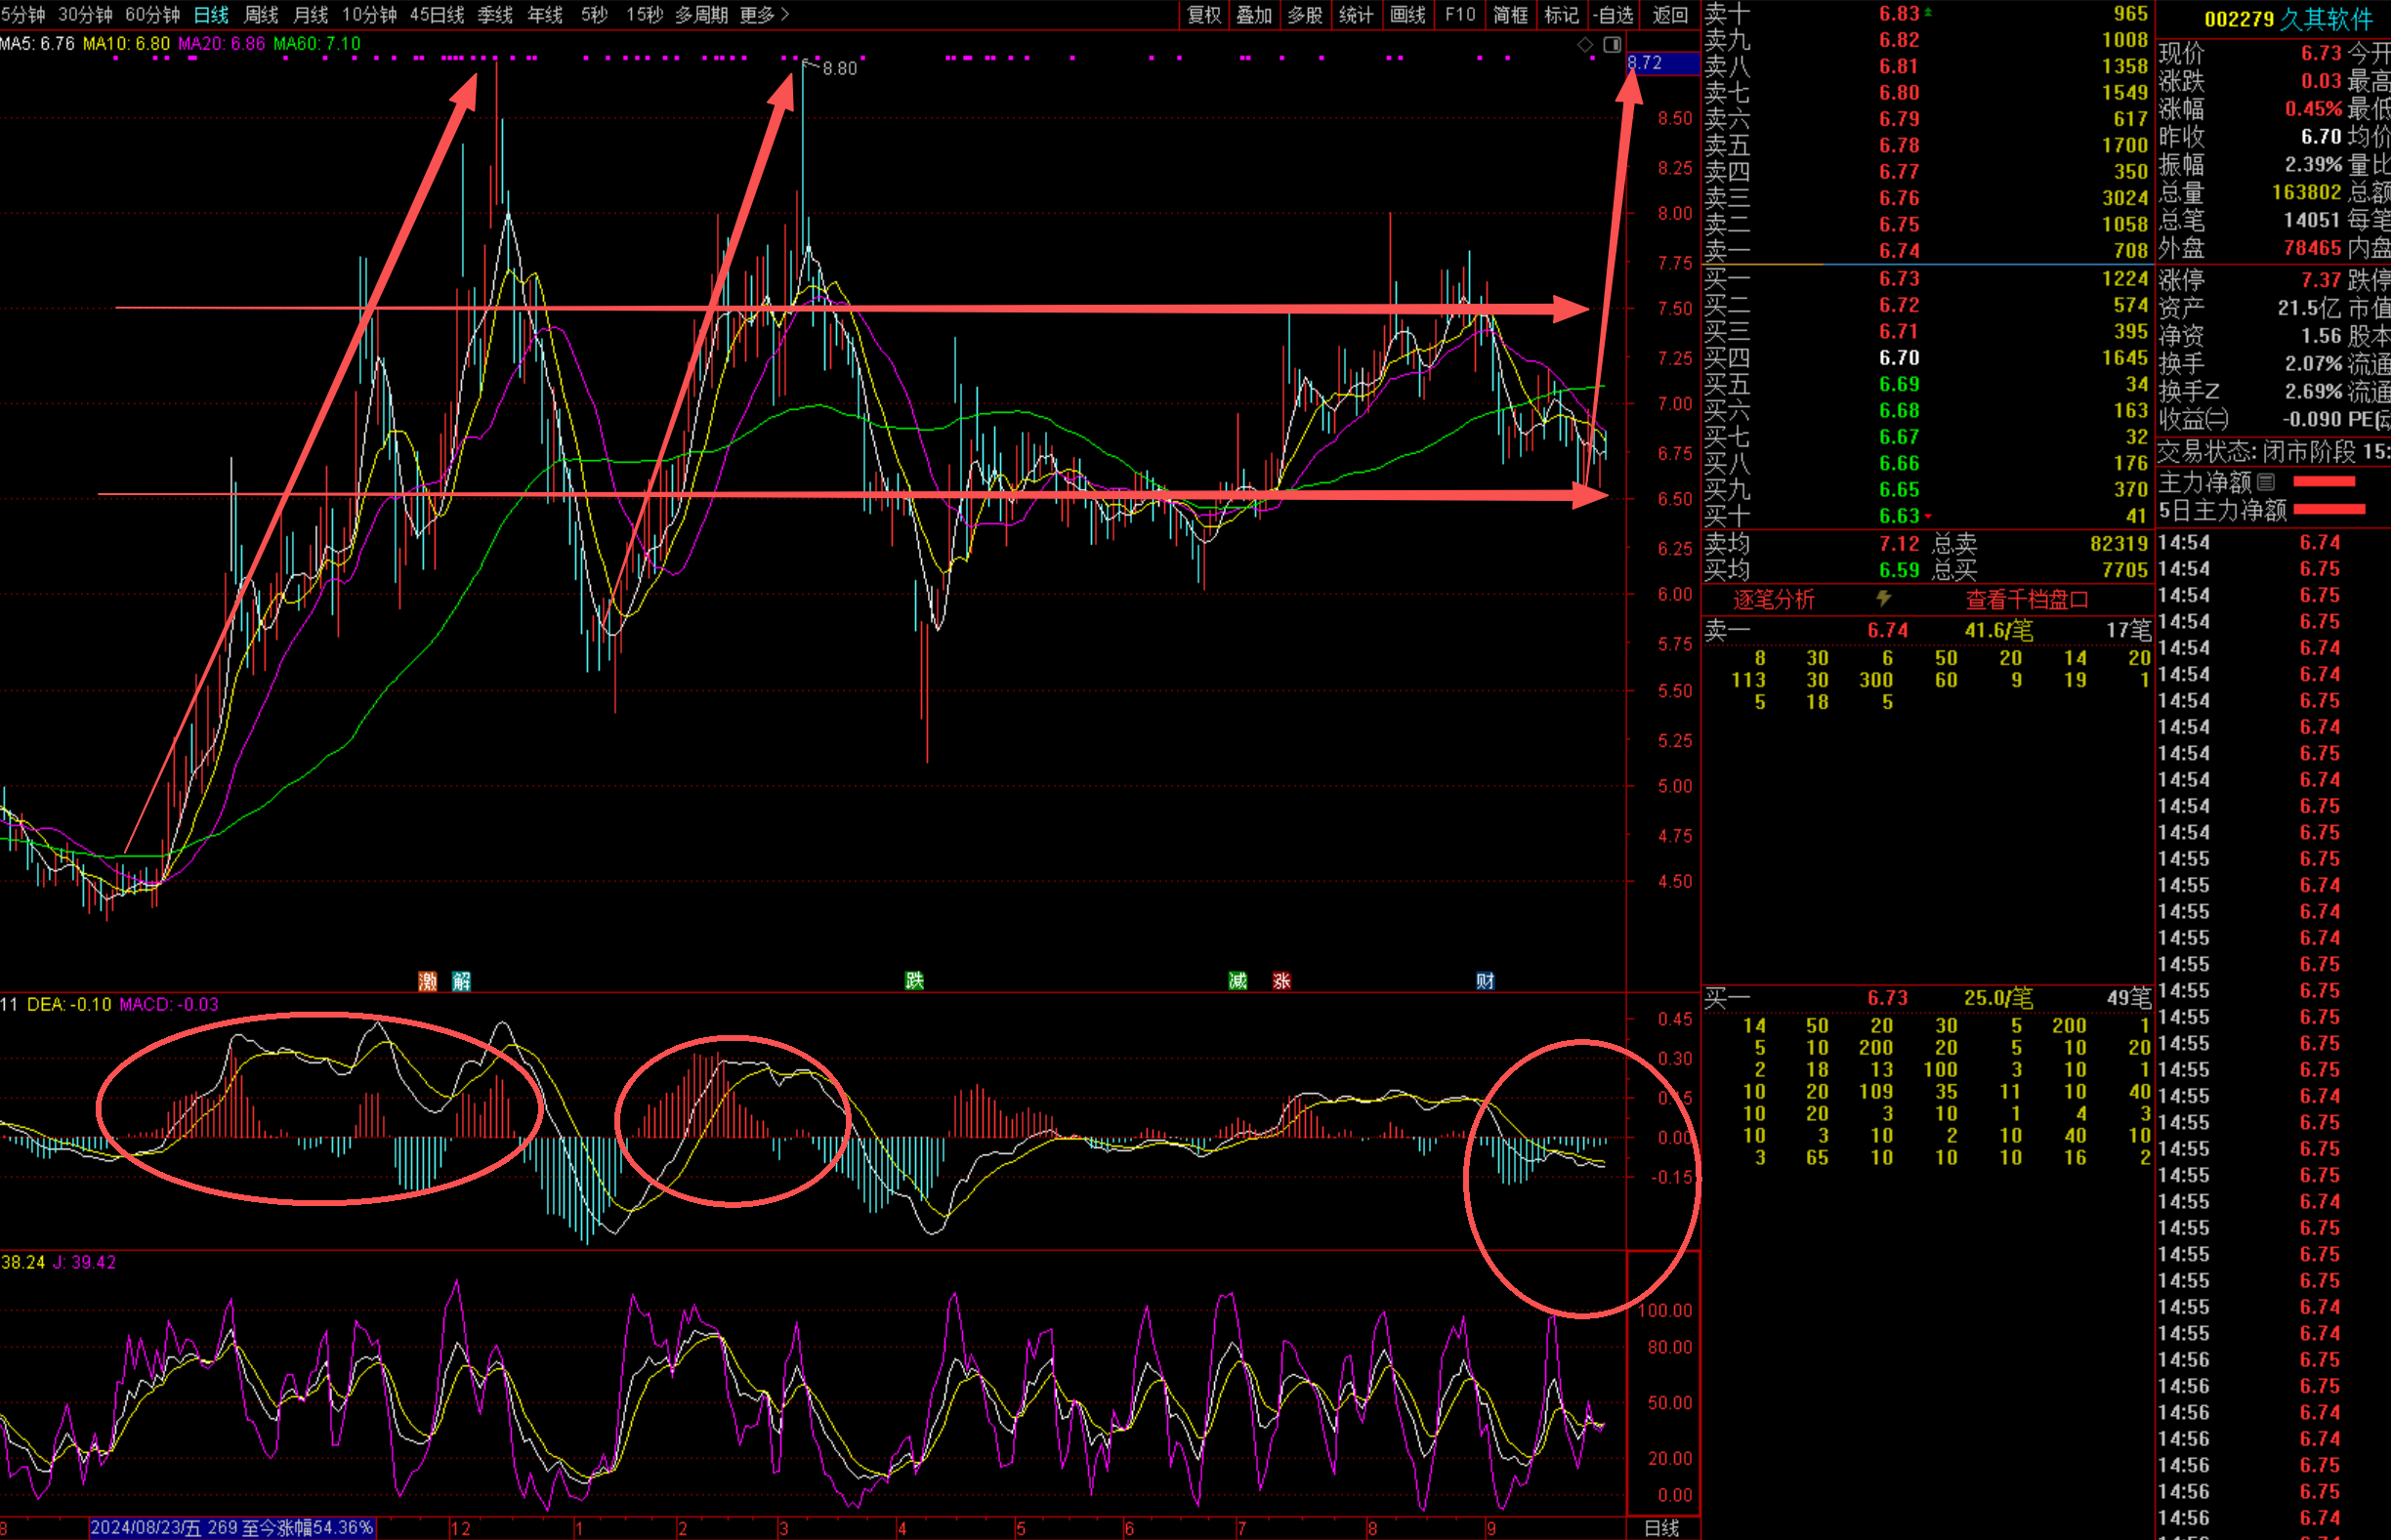Toggle -自选 watchlist membership
Image resolution: width=2391 pixels, height=1540 pixels.
click(x=1613, y=15)
